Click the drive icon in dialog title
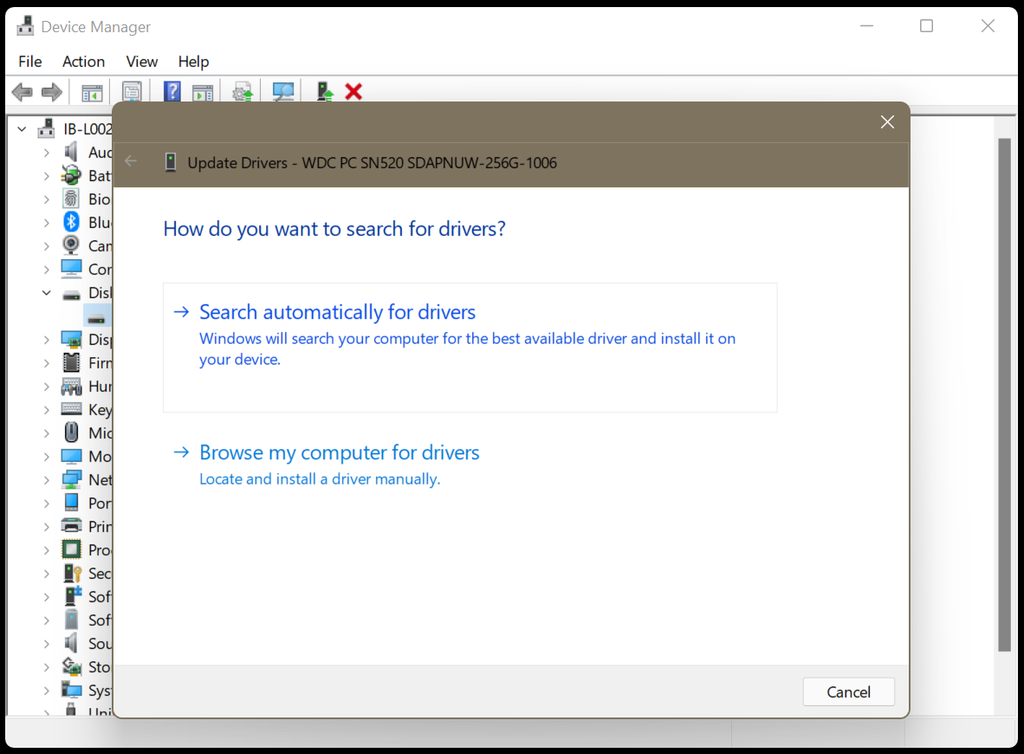The width and height of the screenshot is (1024, 754). 170,162
